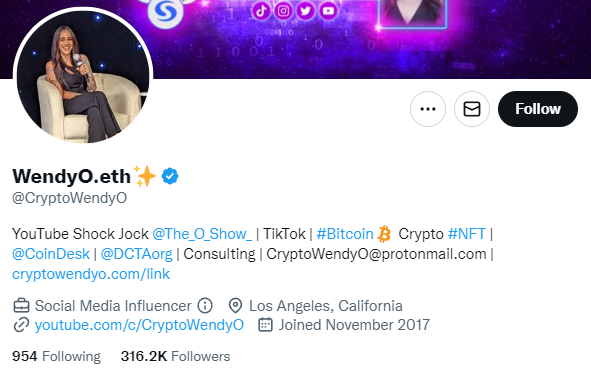Click the envelope message icon
The image size is (591, 371).
click(472, 109)
